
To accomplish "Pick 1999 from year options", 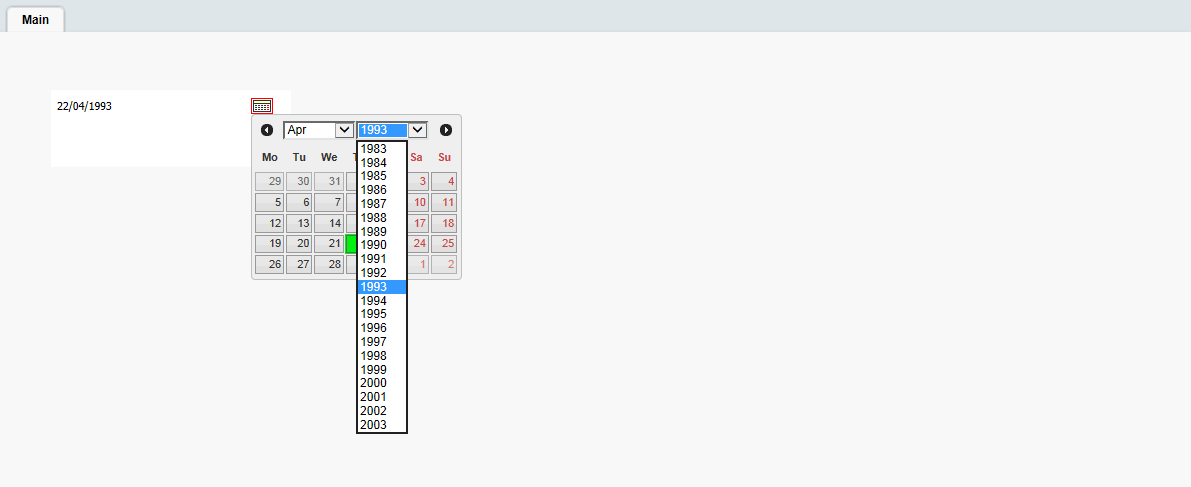I will 382,369.
